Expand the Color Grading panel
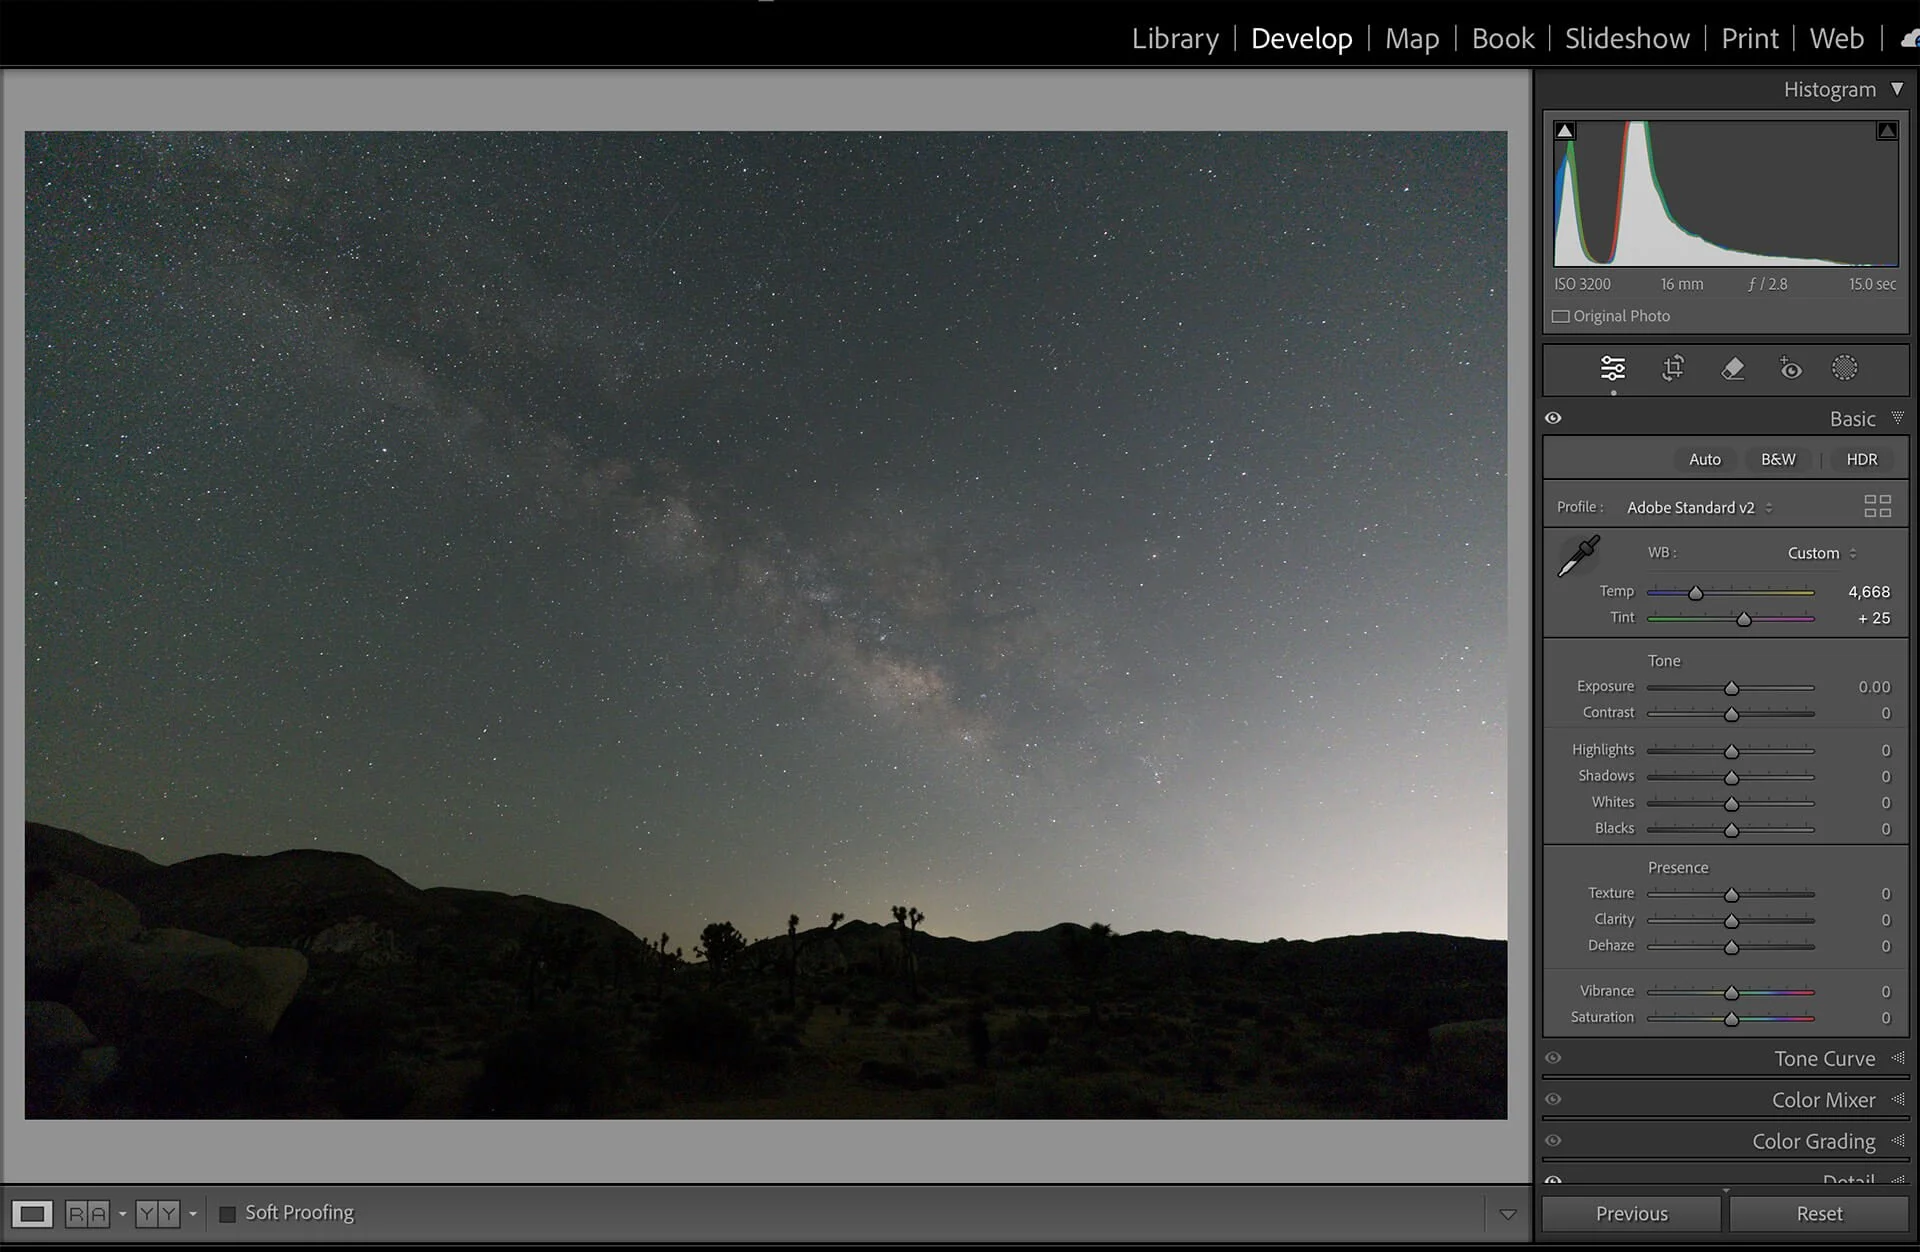1920x1252 pixels. coord(1813,1141)
